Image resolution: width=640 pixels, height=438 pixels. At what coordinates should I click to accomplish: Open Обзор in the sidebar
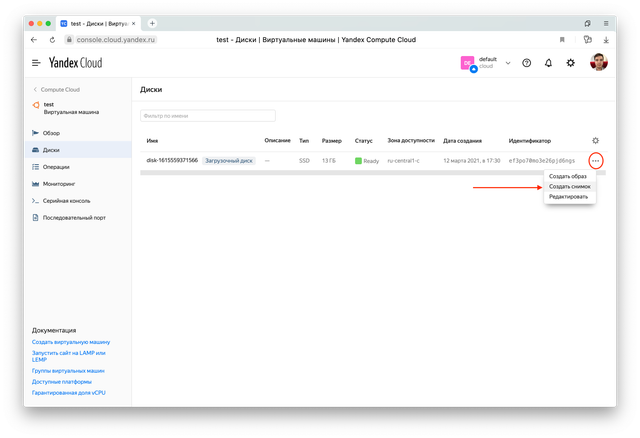(x=52, y=133)
